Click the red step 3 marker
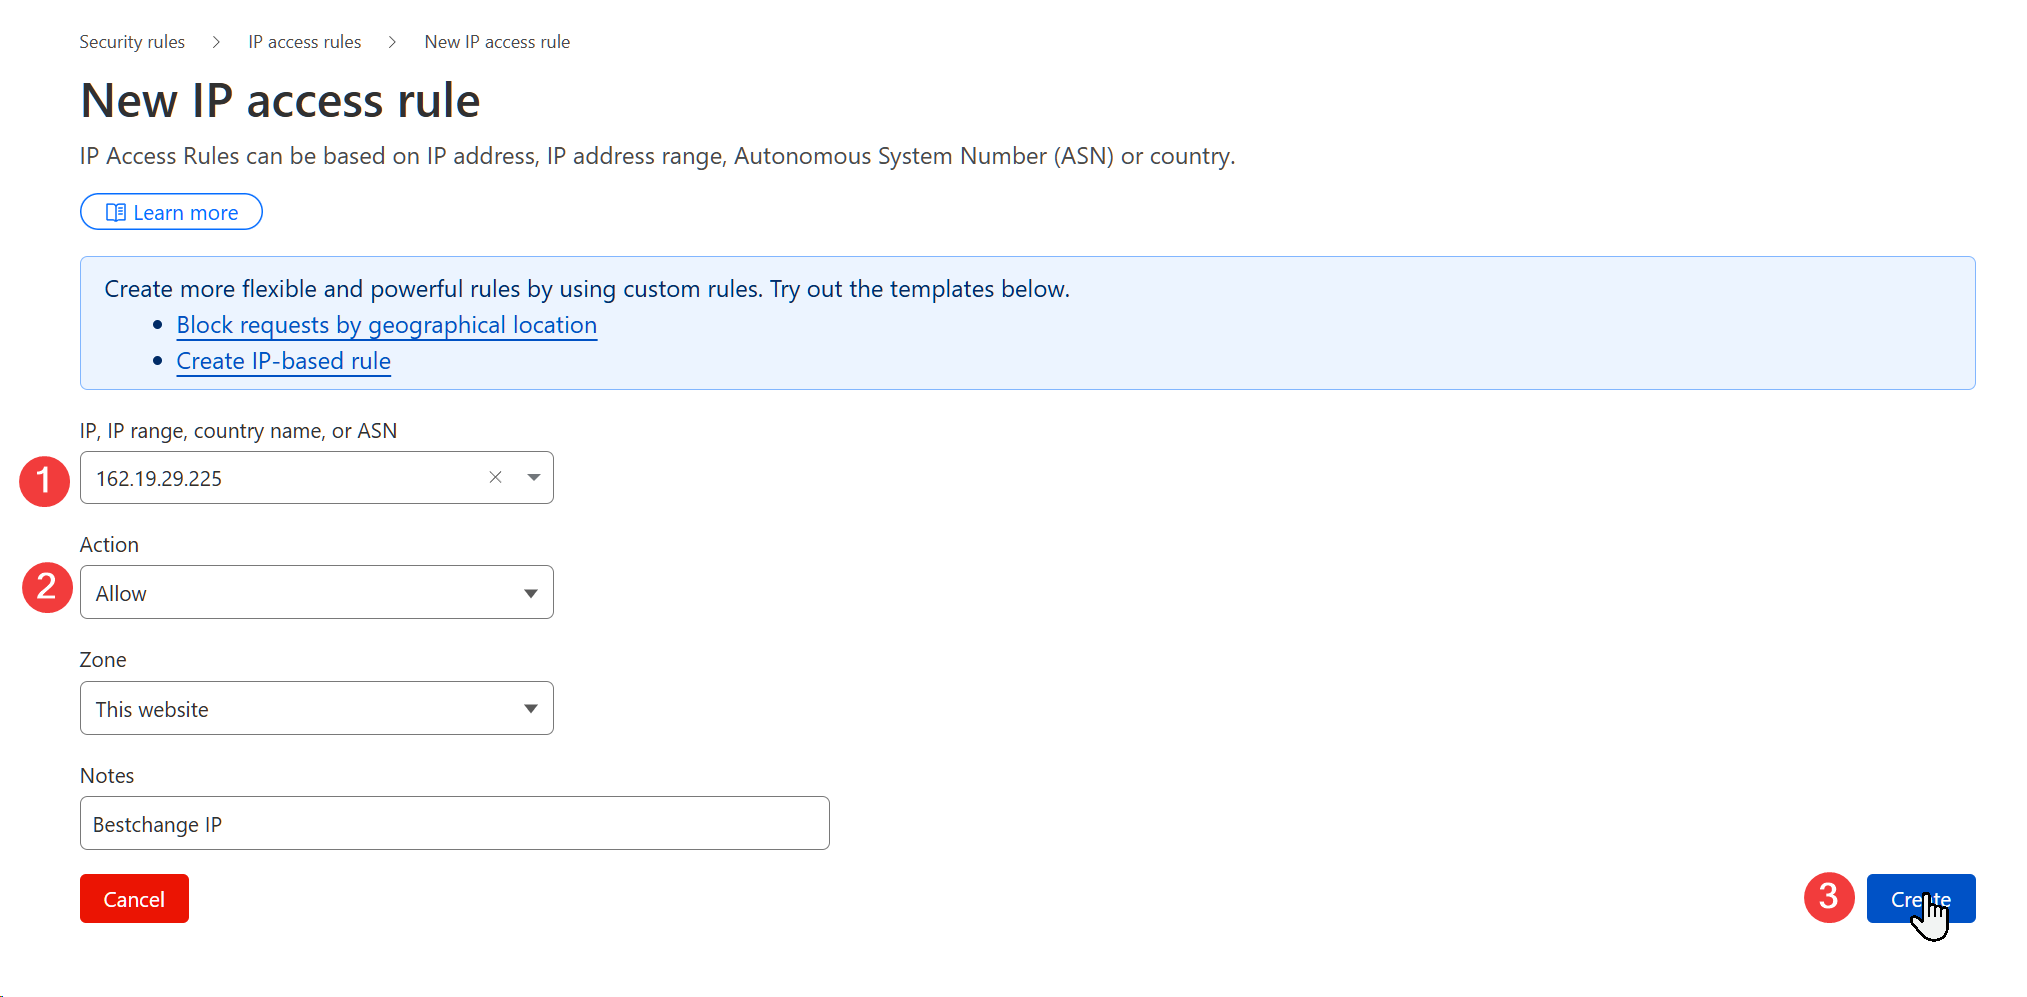The width and height of the screenshot is (2027, 997). click(1828, 897)
